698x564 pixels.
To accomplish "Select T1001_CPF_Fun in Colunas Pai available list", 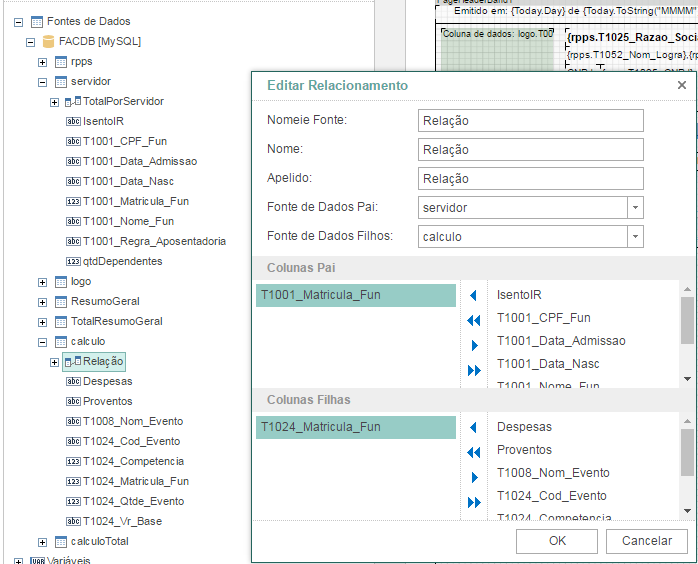I will point(544,318).
